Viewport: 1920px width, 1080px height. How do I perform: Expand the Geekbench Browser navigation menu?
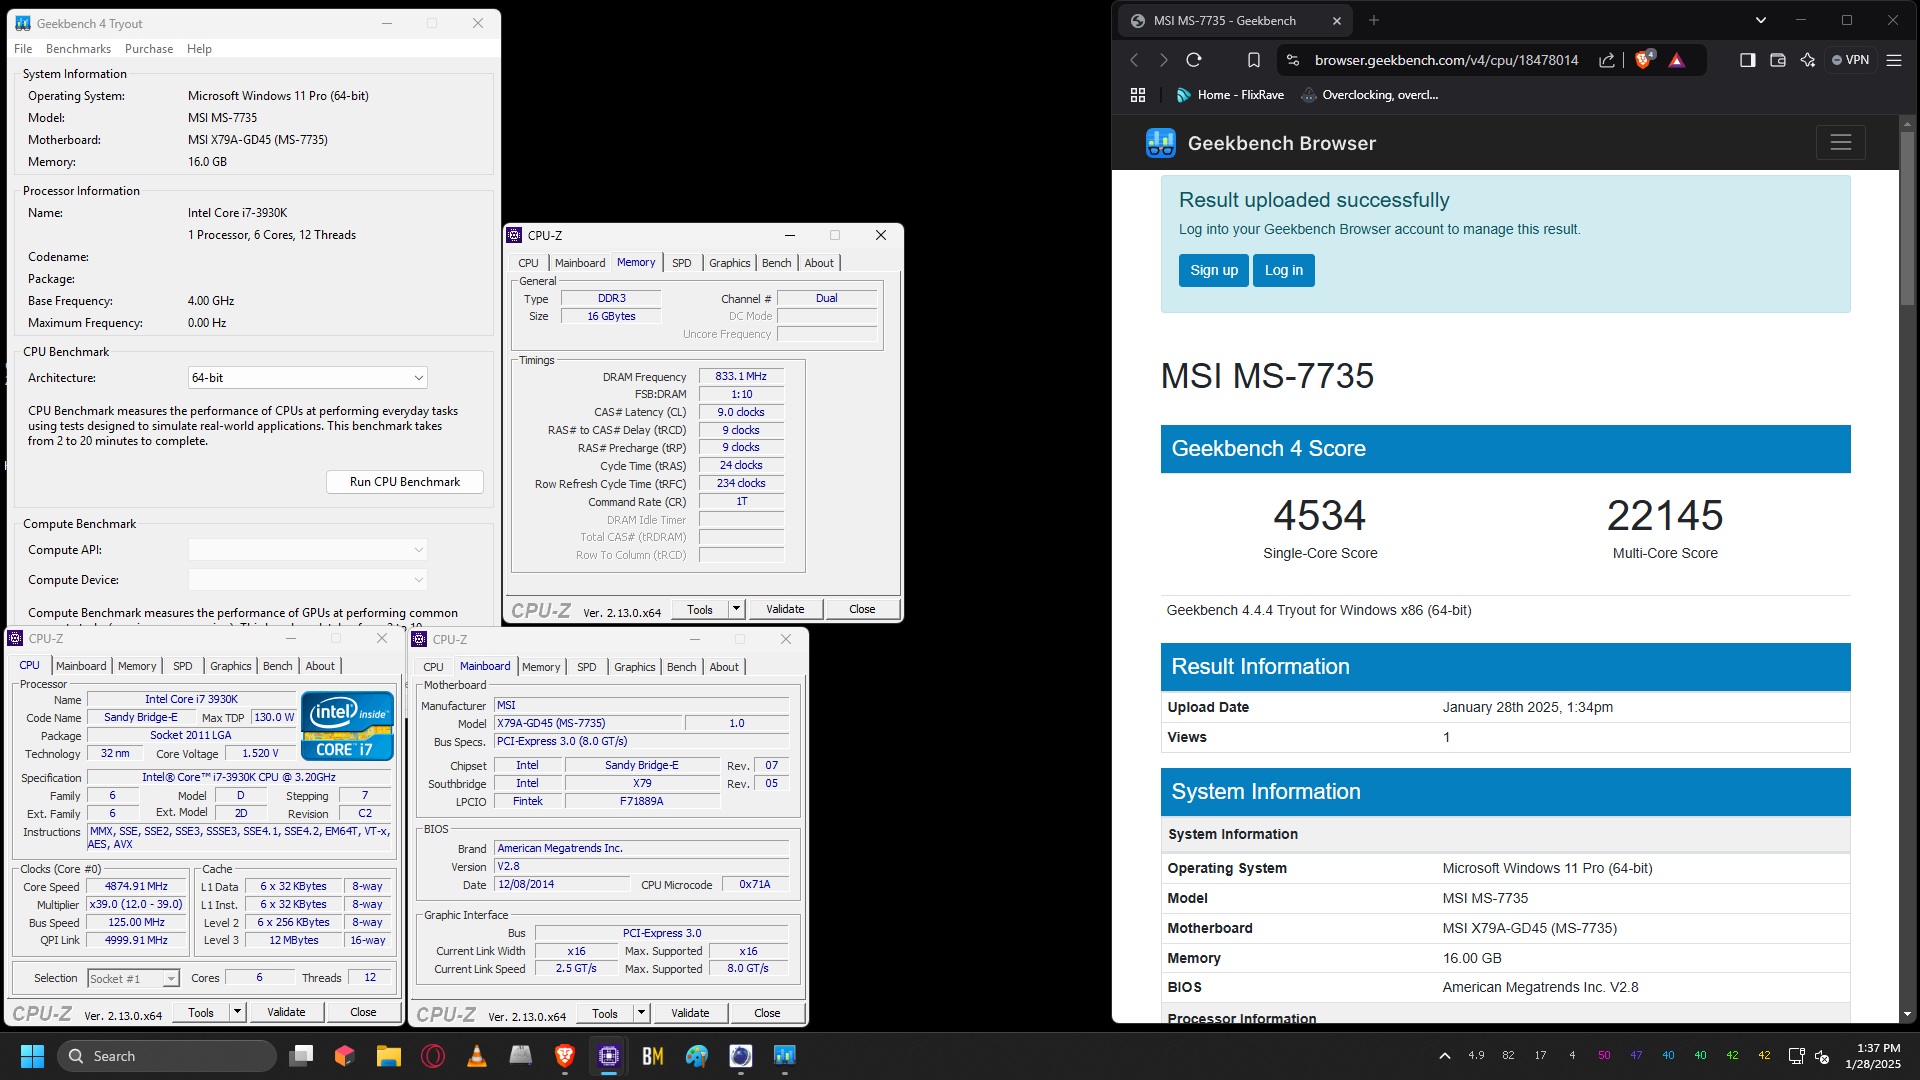1840,143
